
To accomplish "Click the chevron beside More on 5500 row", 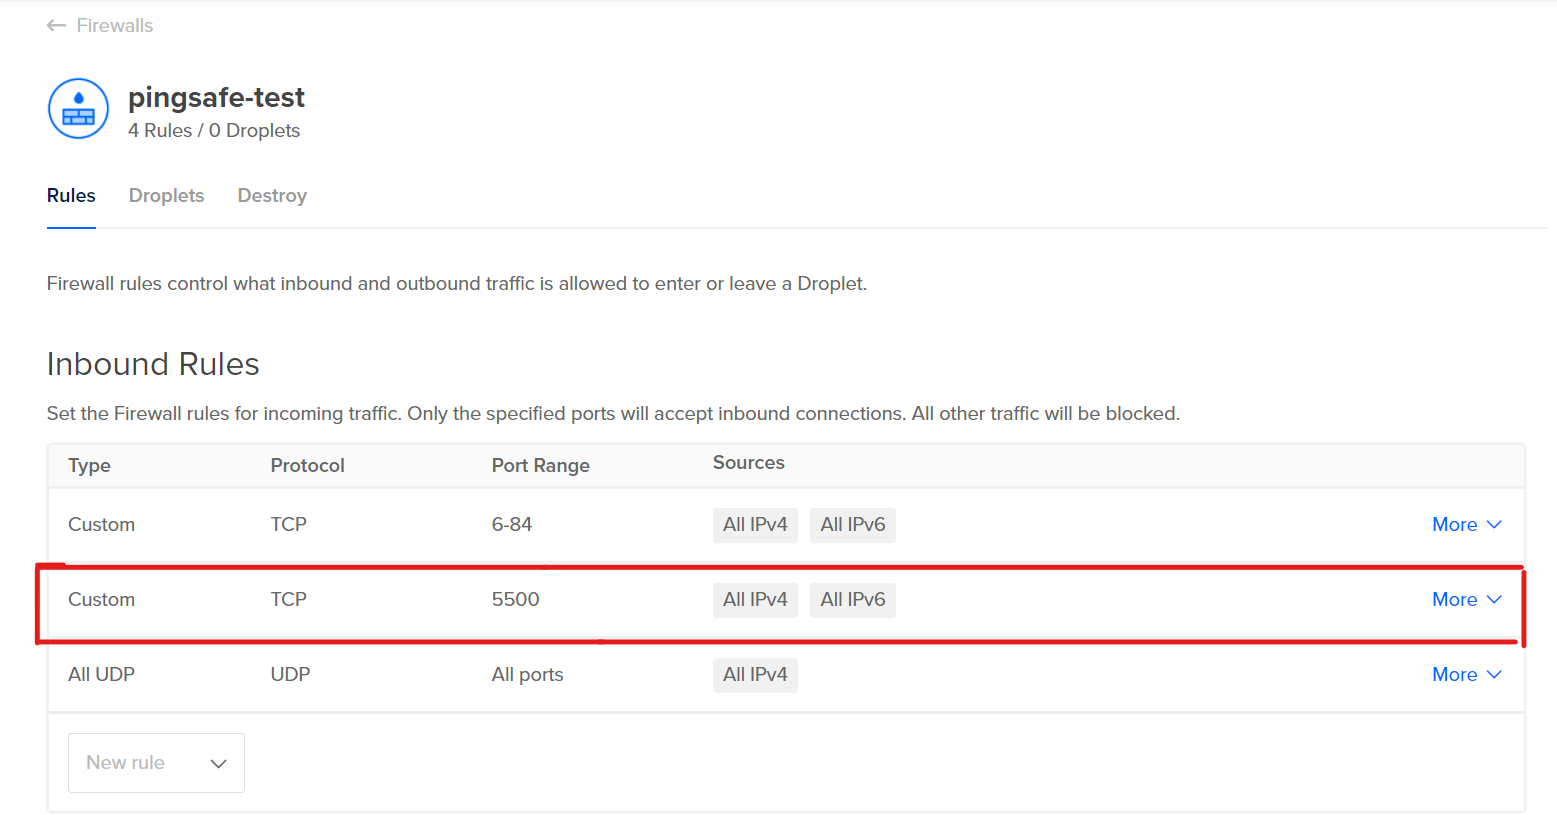I will coord(1494,600).
